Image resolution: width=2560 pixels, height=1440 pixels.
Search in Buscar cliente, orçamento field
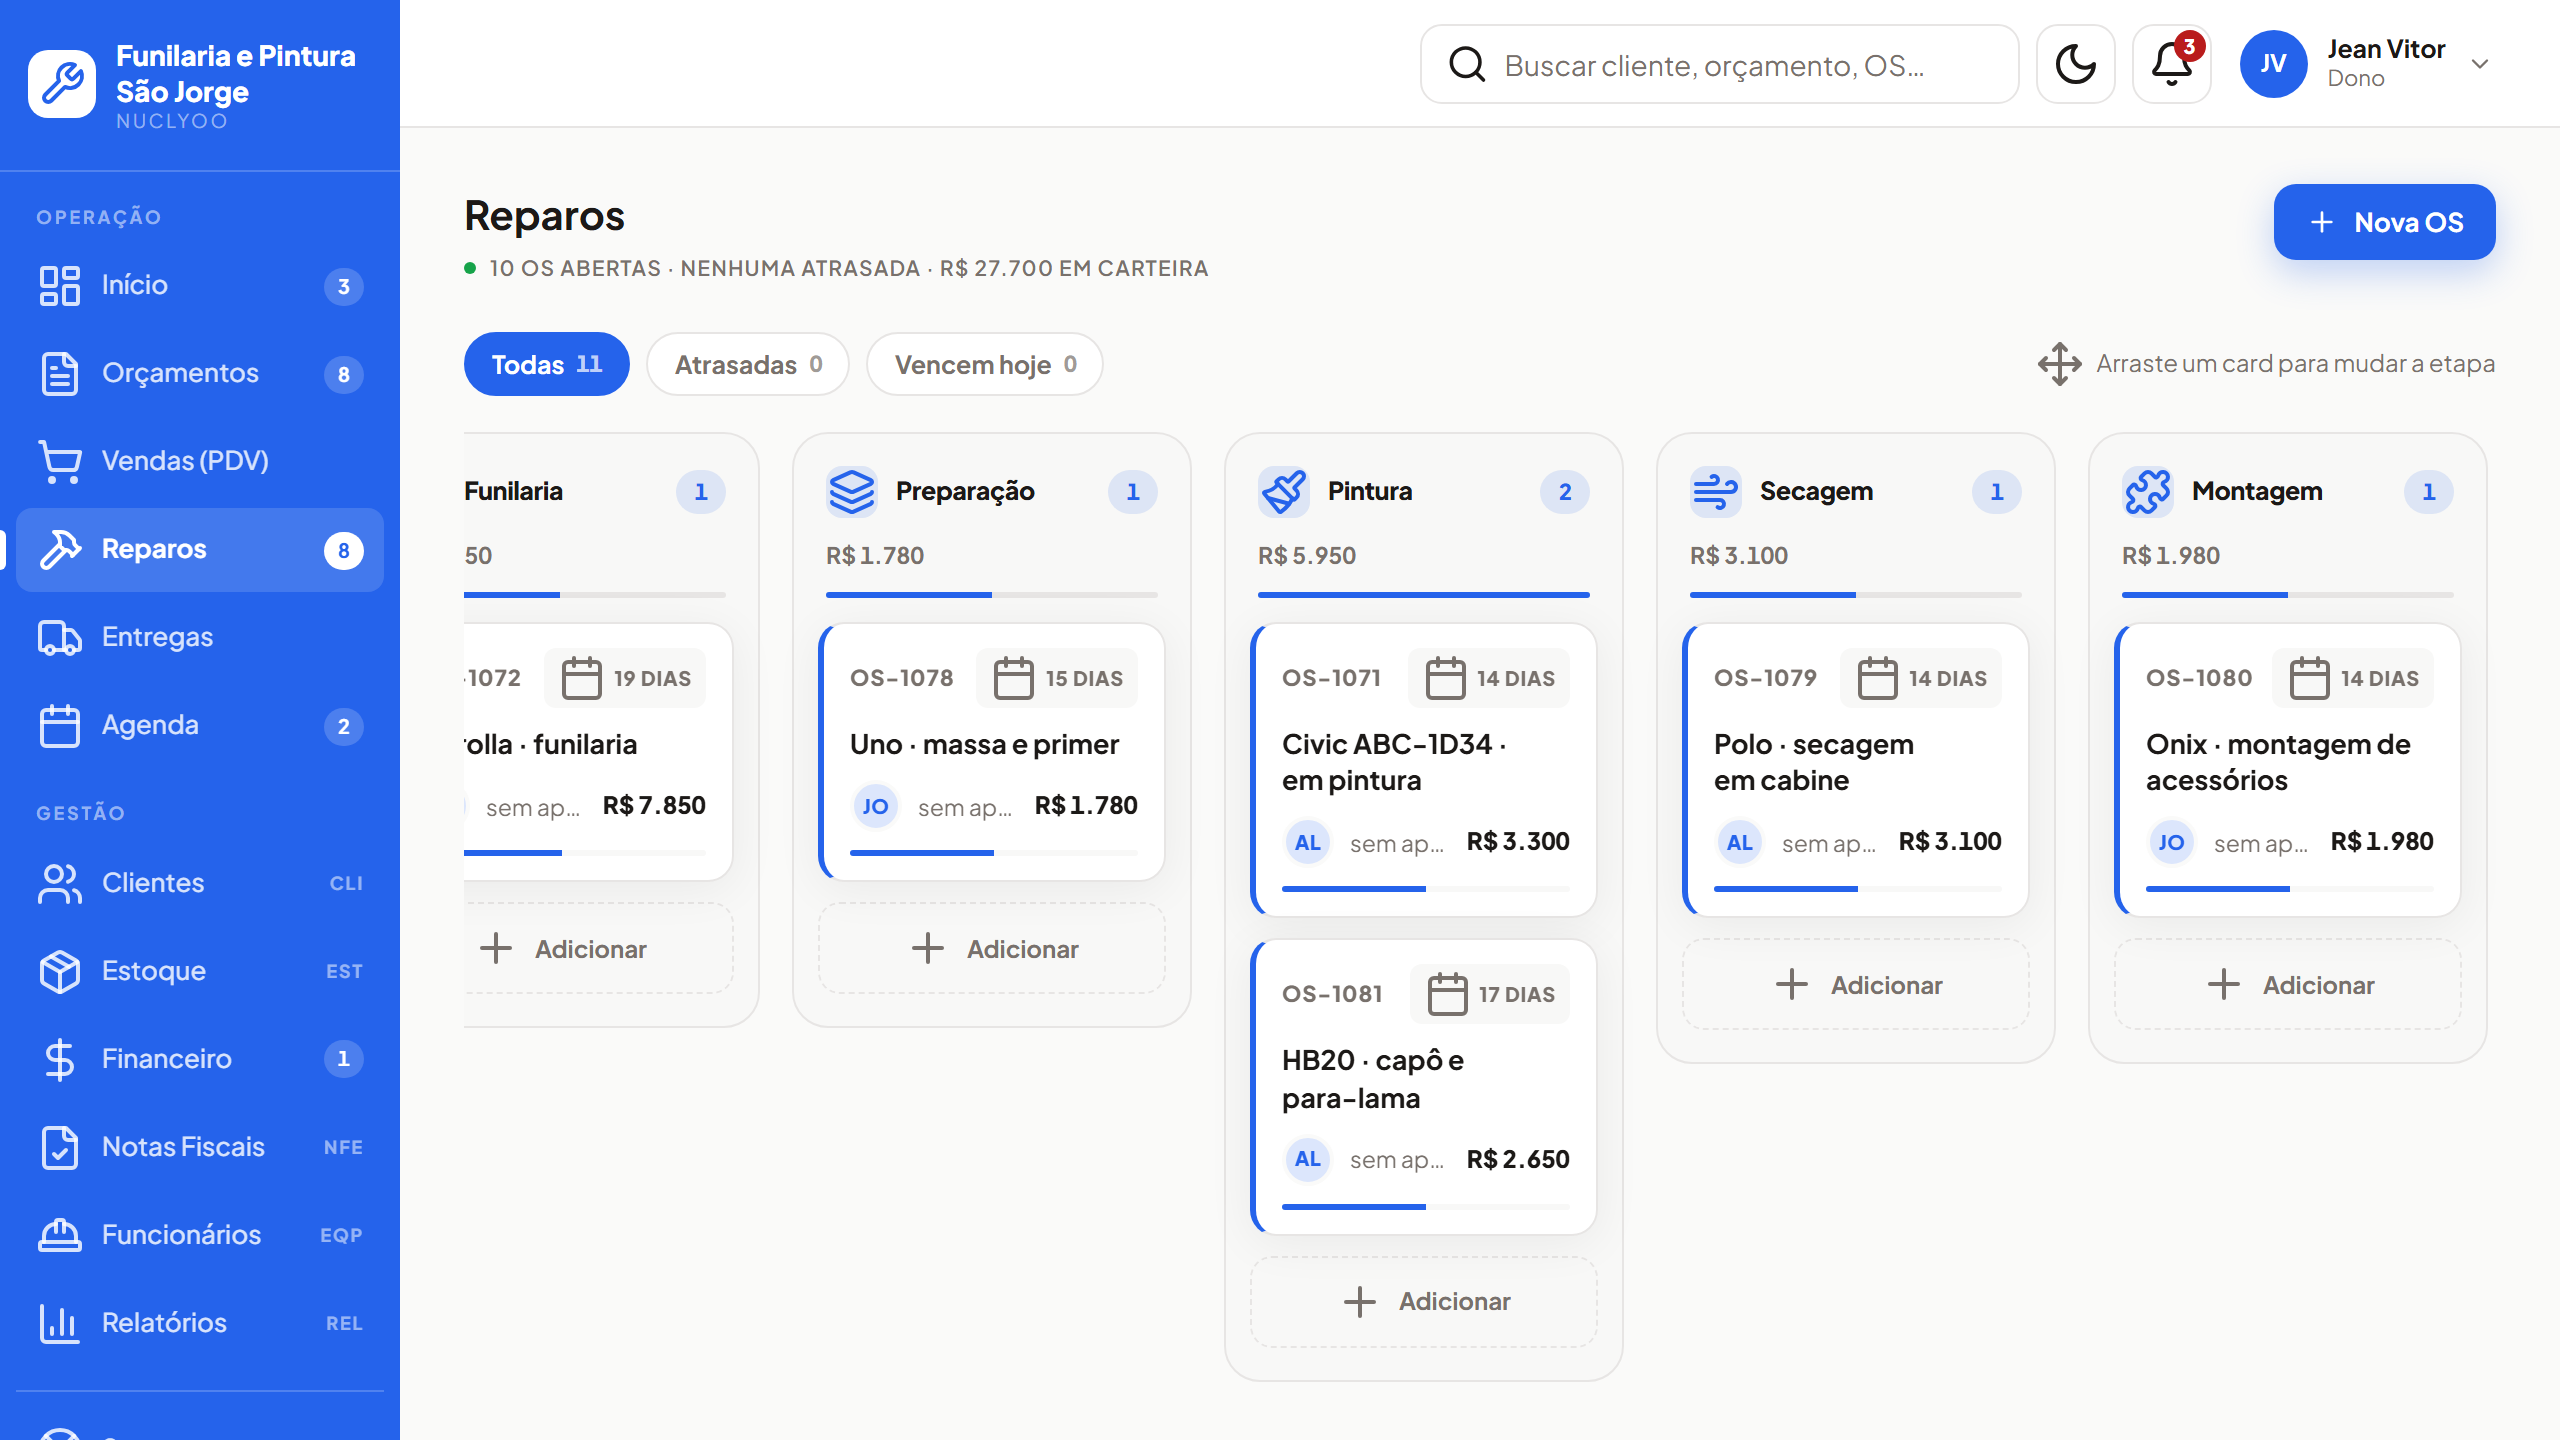(x=1720, y=64)
